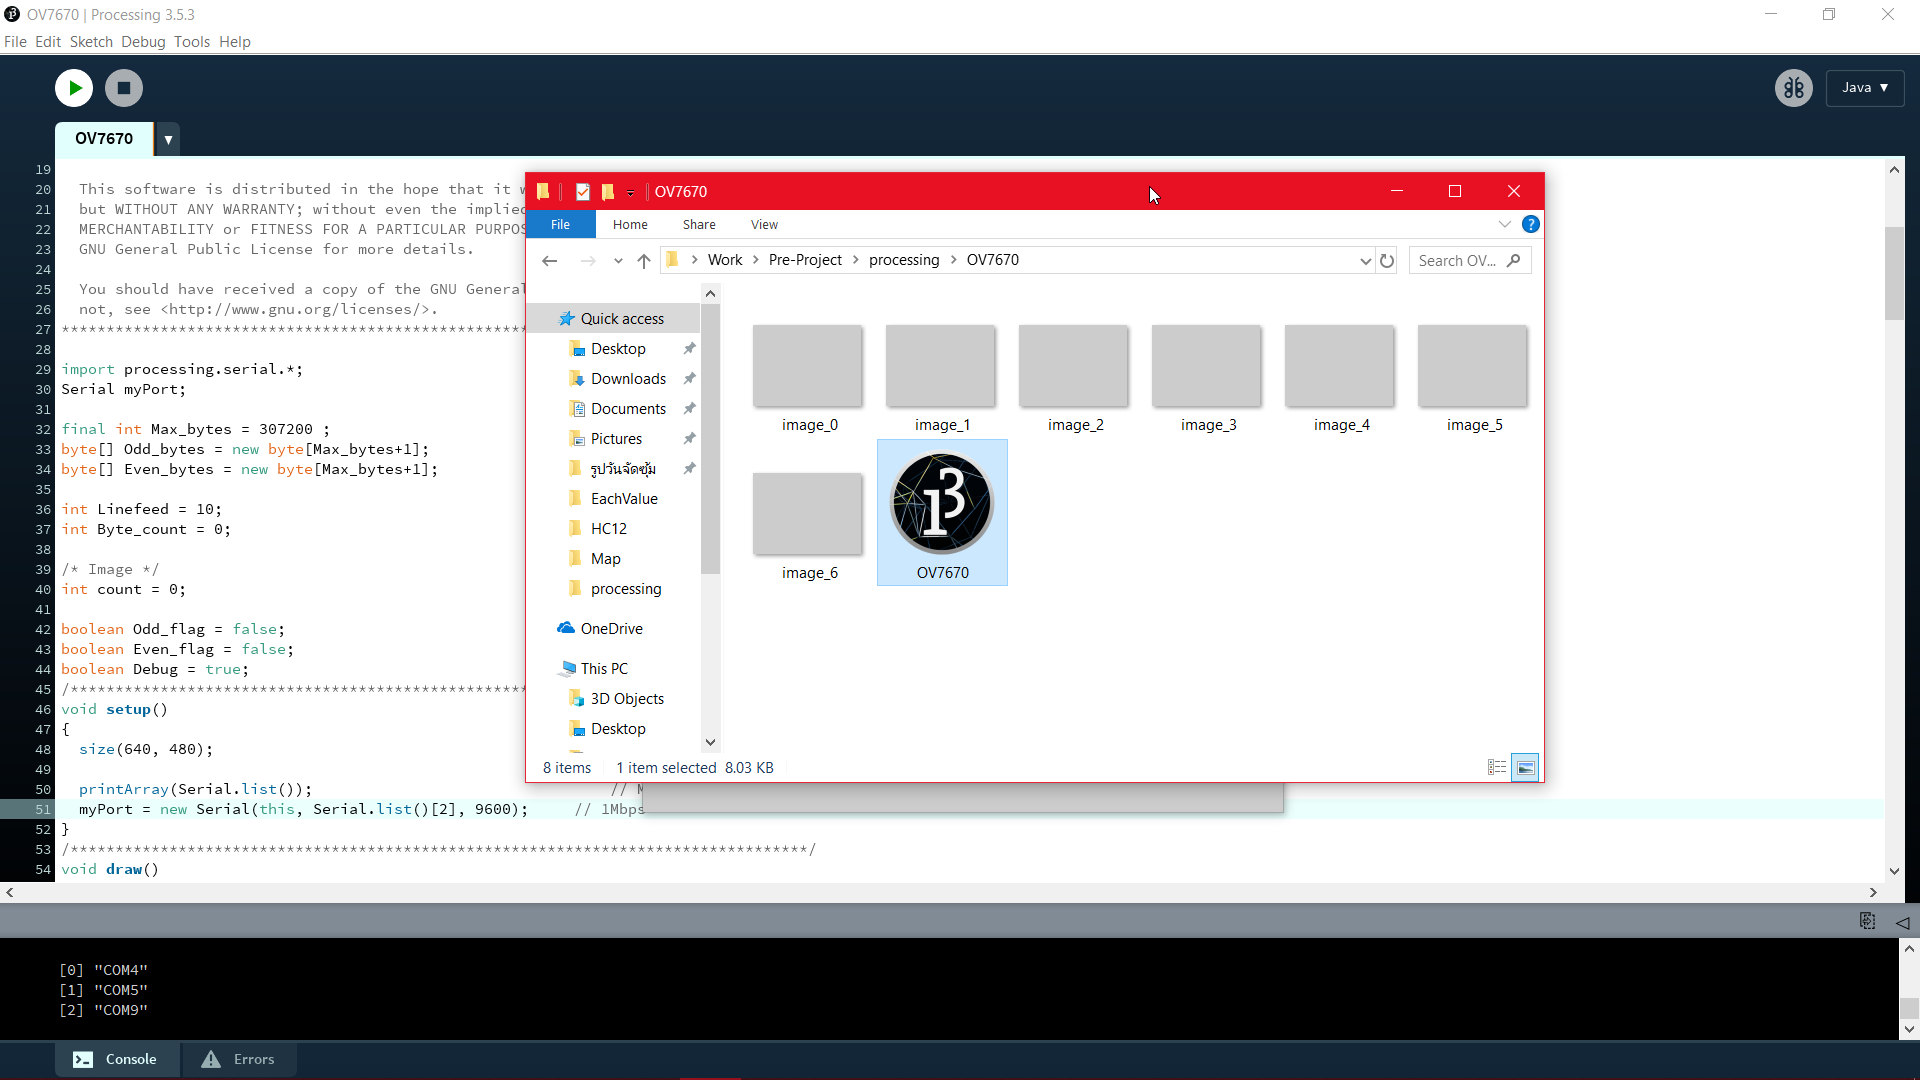Open the image_3 file thumbnail
The height and width of the screenshot is (1080, 1920).
tap(1206, 367)
